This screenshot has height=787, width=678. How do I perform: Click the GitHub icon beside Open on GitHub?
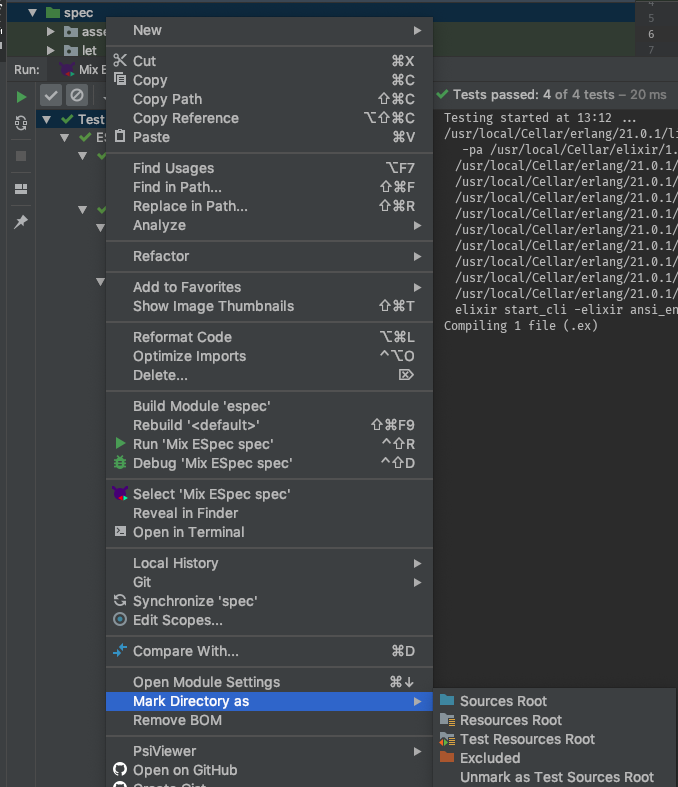pos(120,769)
